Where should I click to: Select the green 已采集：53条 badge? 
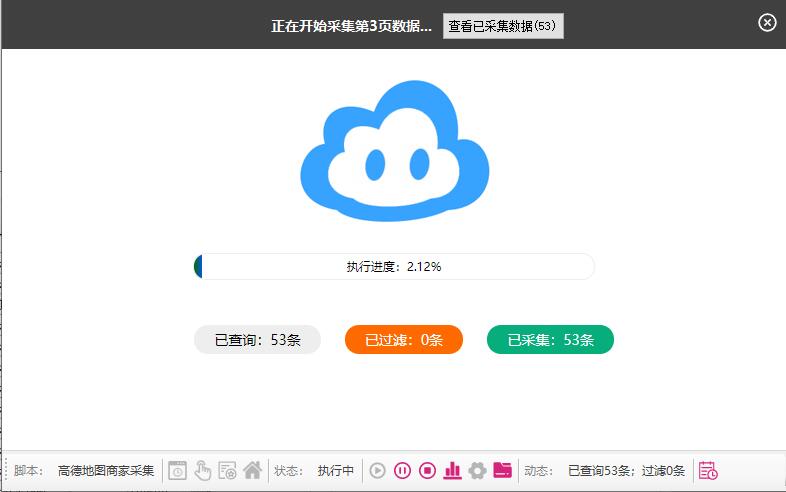550,340
